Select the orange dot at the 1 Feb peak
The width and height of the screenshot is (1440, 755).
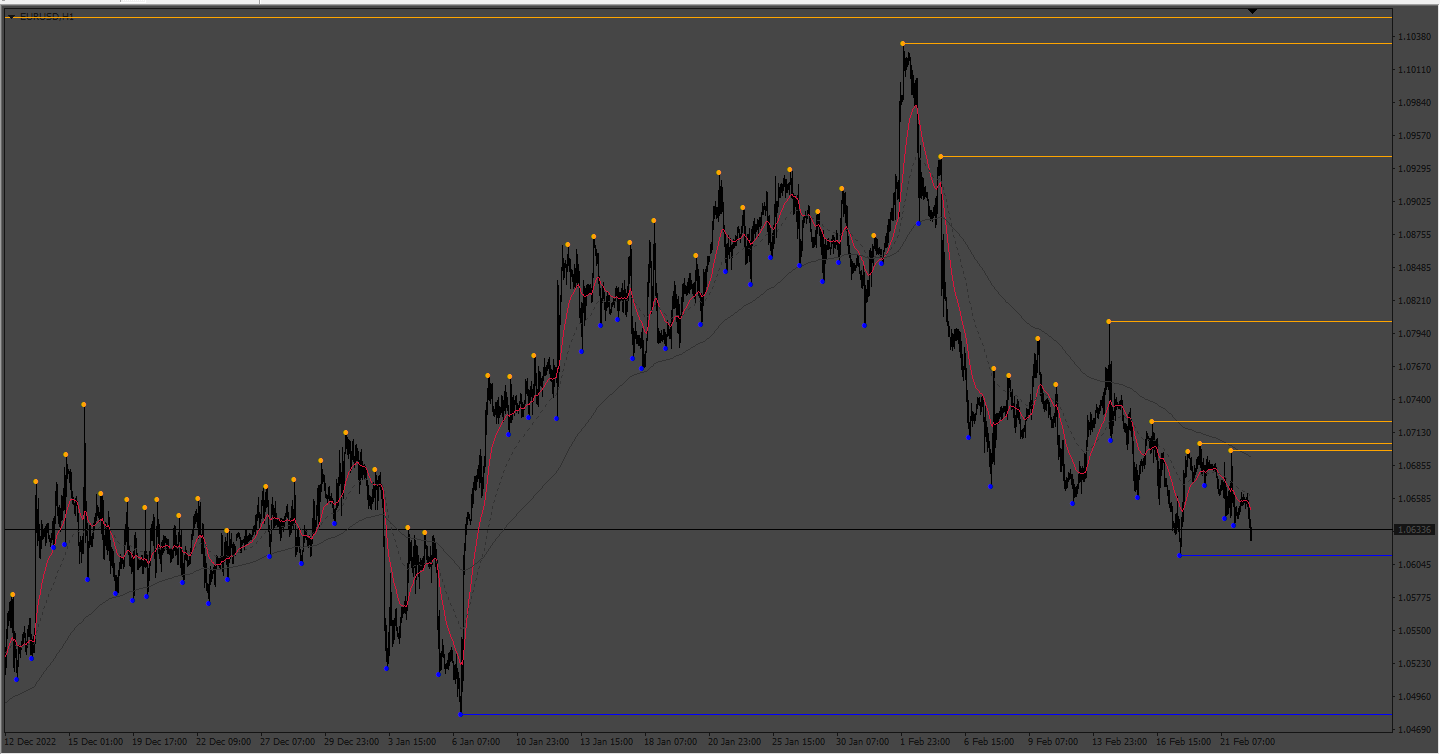[903, 43]
